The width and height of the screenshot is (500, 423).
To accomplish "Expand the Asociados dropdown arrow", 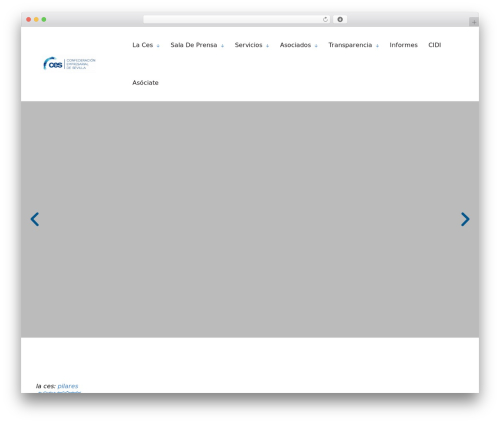I will click(316, 46).
